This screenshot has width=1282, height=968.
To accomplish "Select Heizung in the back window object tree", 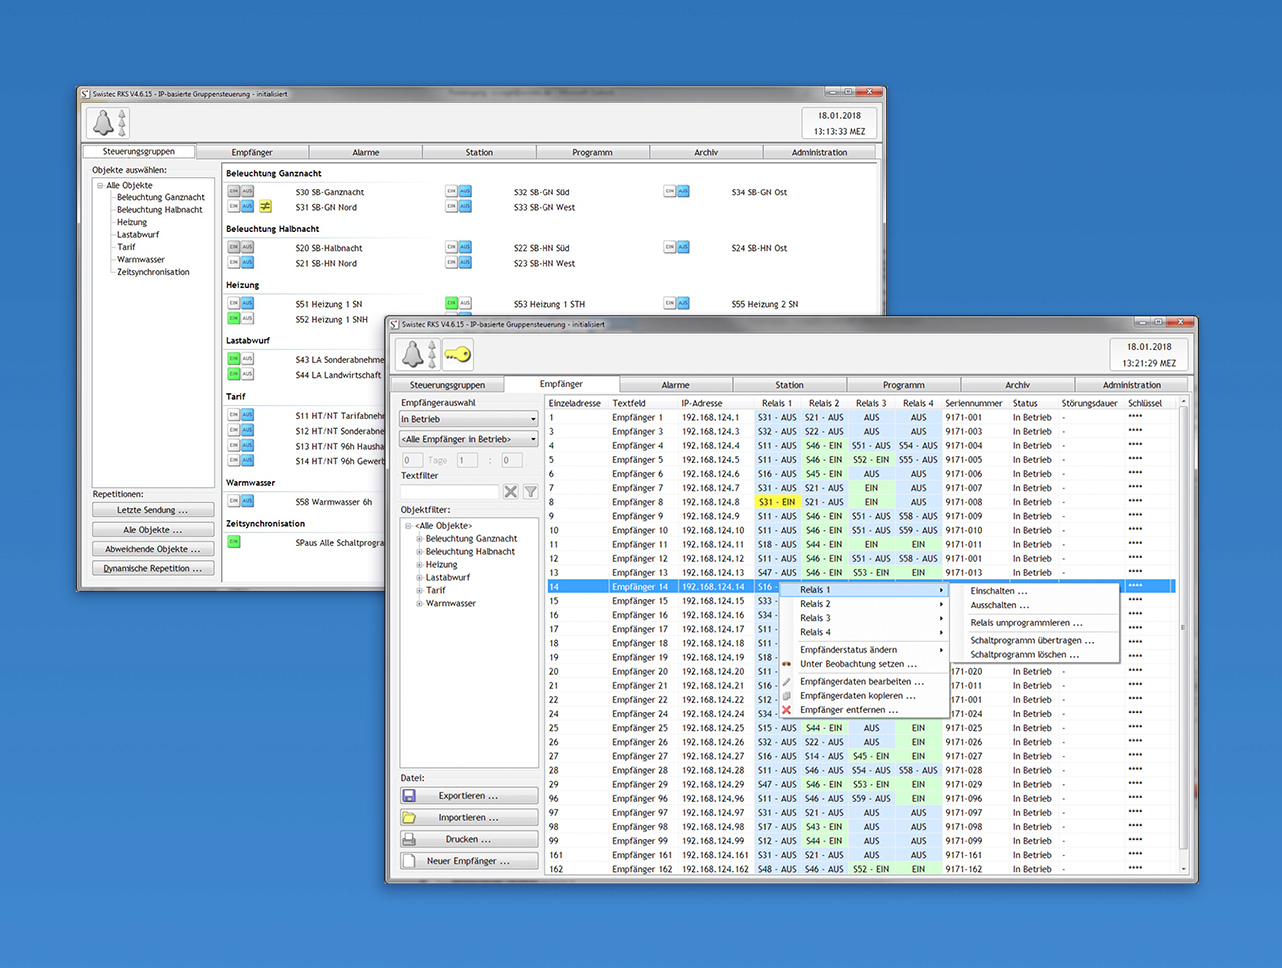I will (132, 222).
